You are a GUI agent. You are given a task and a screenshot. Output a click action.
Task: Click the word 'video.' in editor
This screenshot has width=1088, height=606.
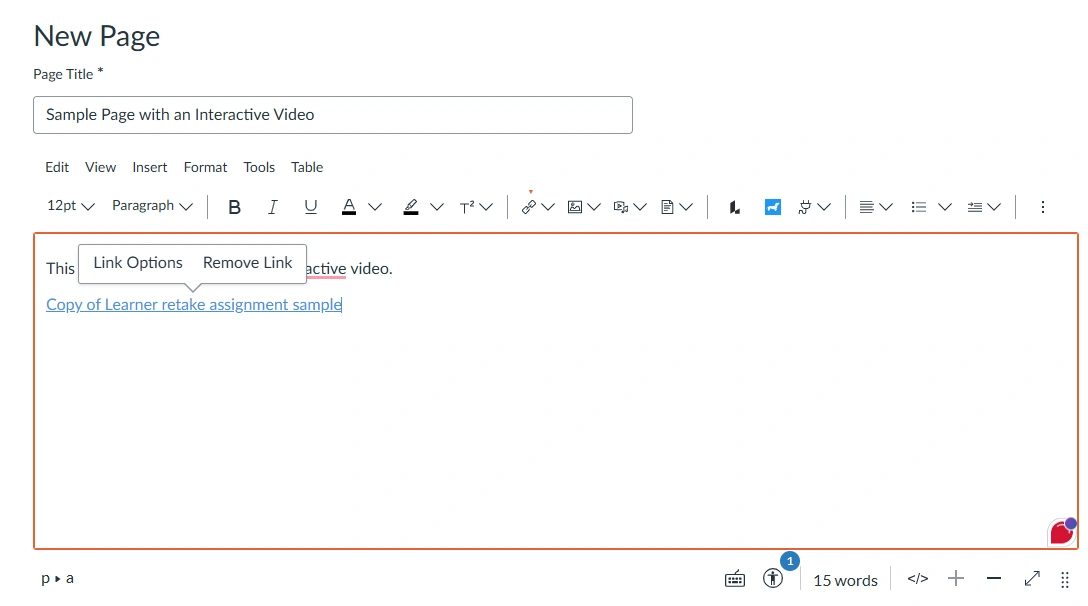(371, 269)
